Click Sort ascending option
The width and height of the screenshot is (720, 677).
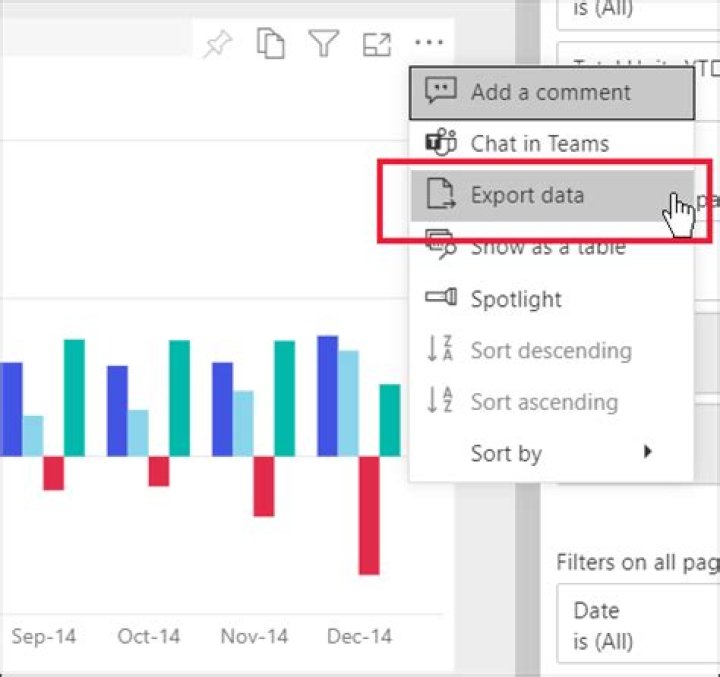click(551, 402)
